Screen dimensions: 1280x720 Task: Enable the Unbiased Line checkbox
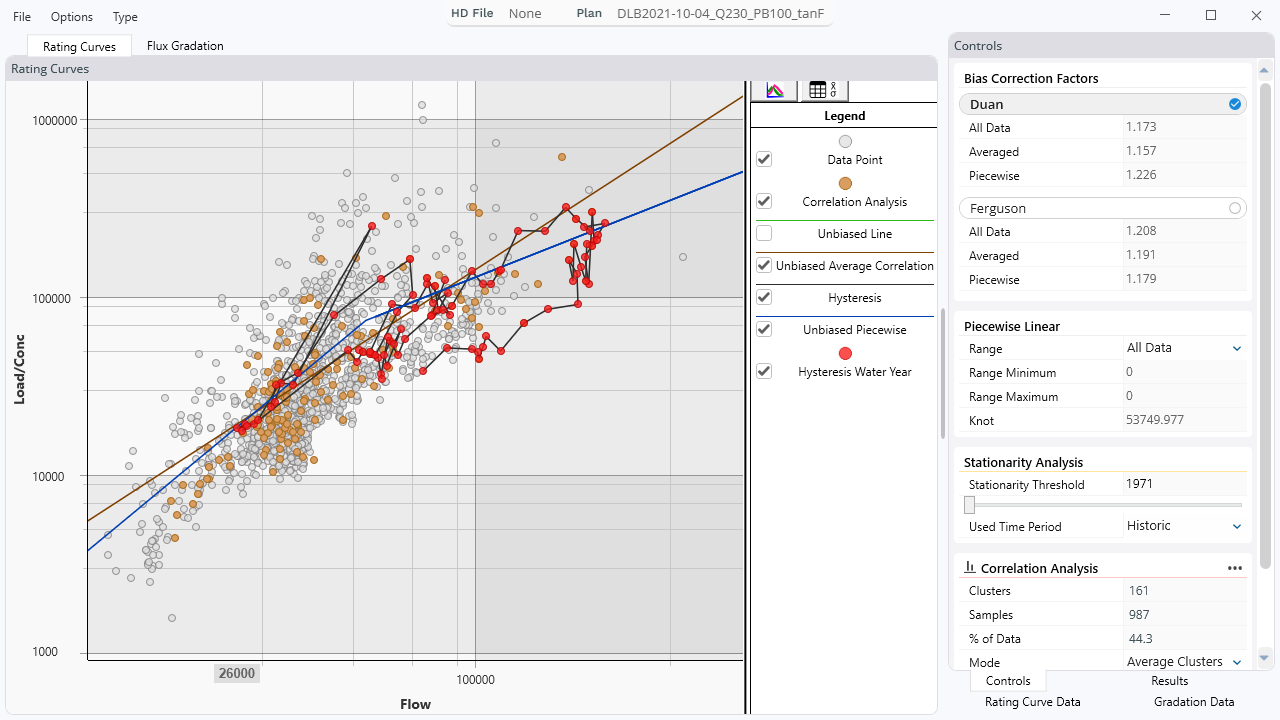pyautogui.click(x=764, y=234)
